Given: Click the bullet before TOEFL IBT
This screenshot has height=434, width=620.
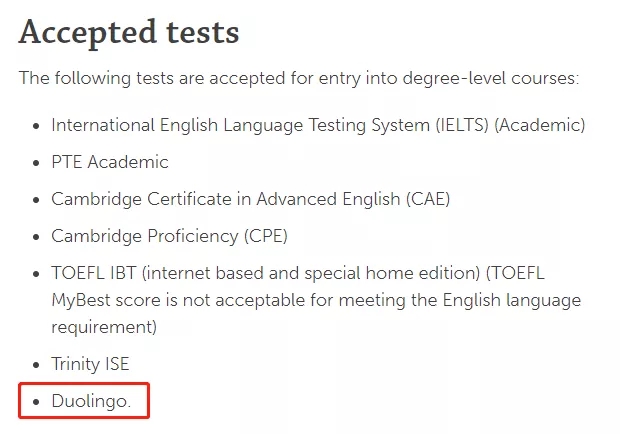Looking at the screenshot, I should [x=36, y=274].
